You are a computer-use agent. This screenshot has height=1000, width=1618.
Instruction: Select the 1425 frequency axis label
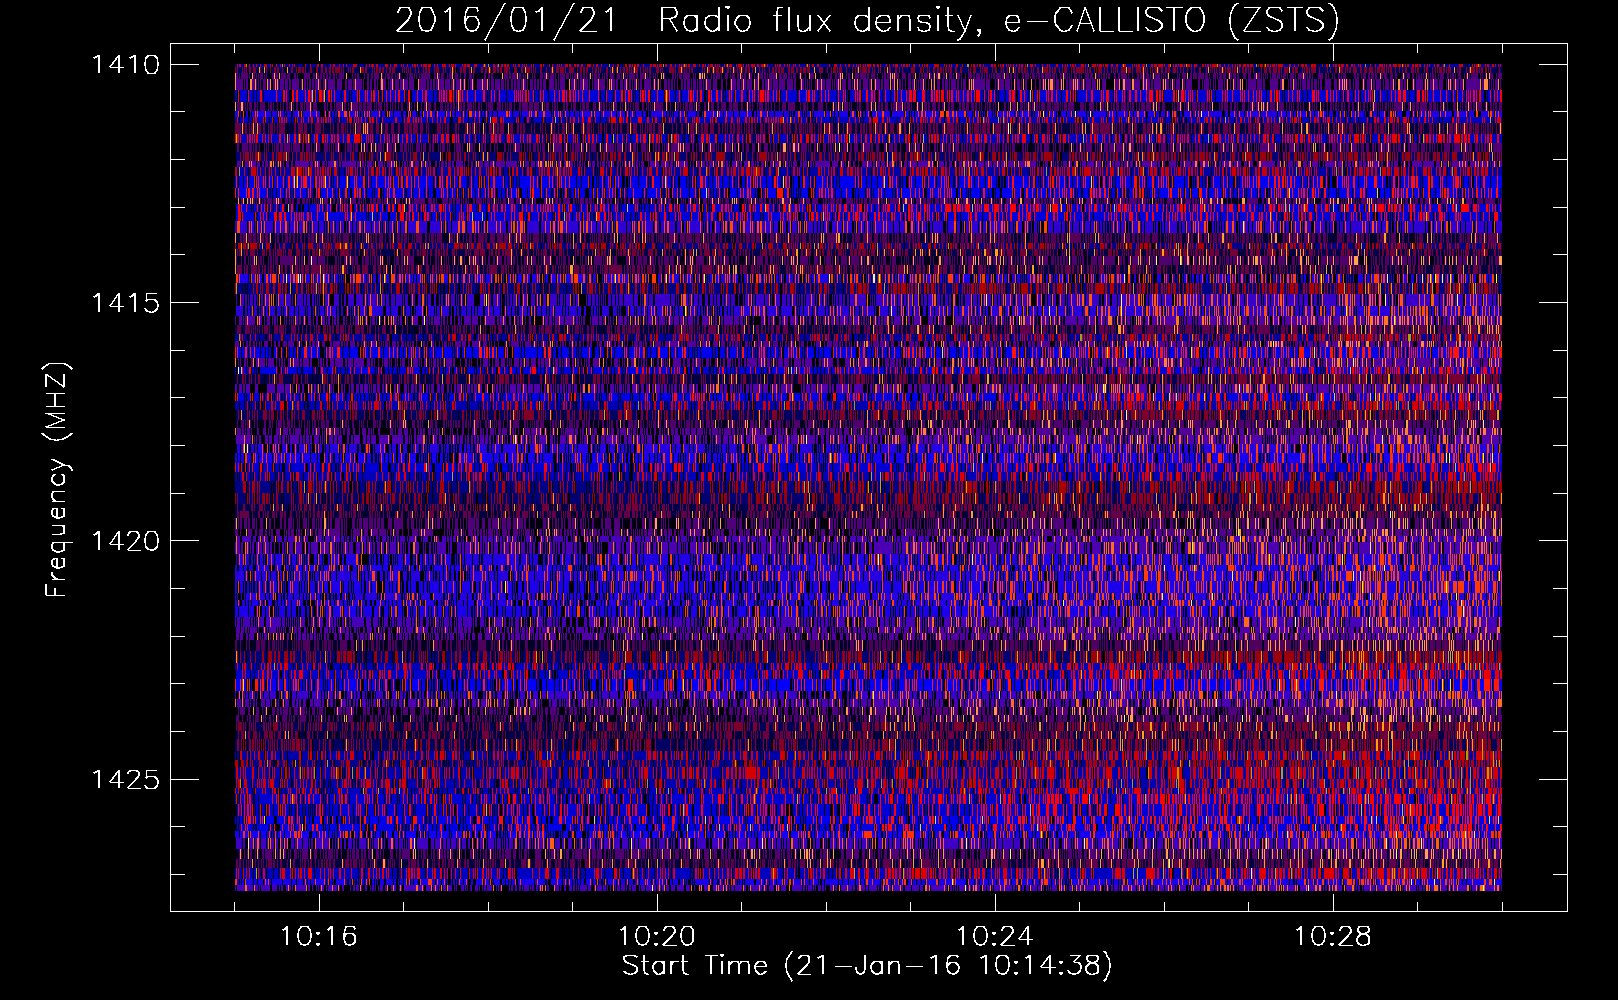[126, 779]
